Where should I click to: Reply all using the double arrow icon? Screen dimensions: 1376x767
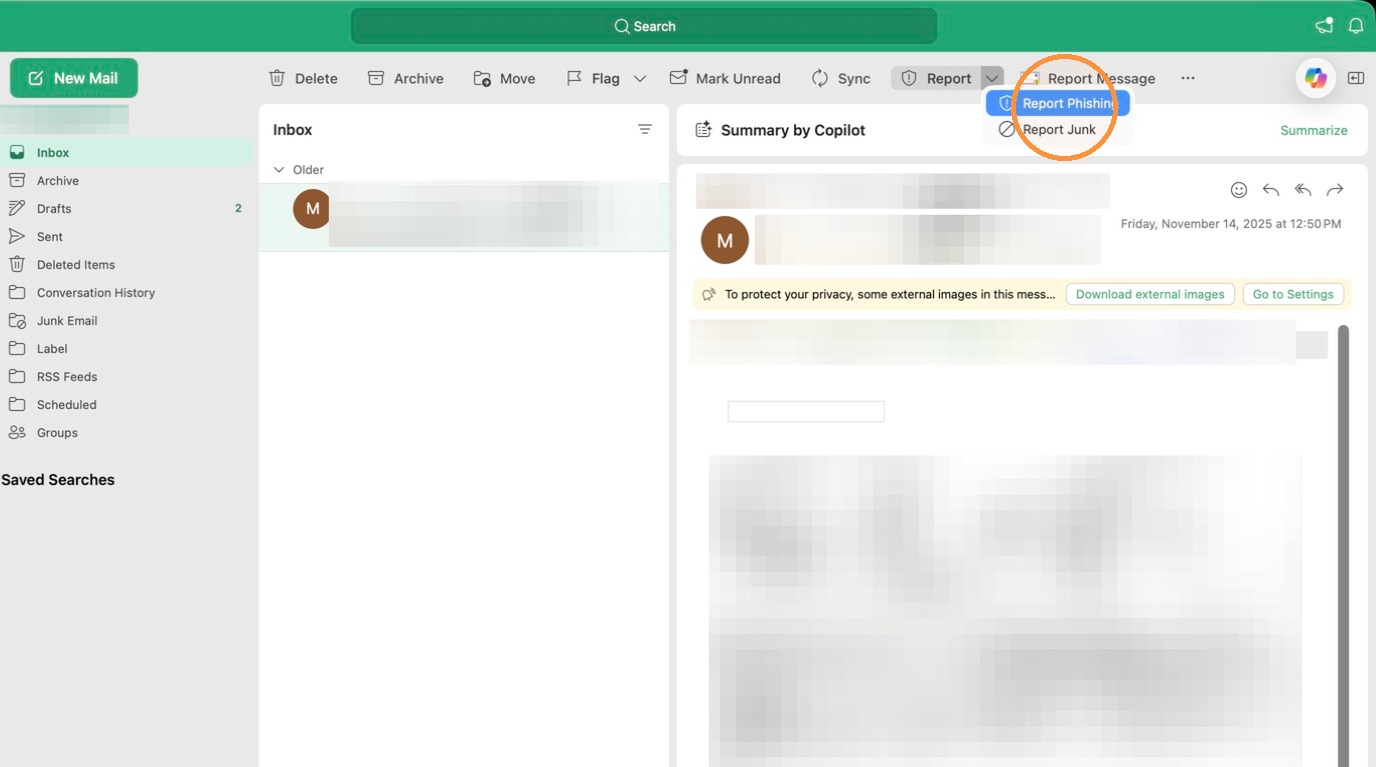coord(1303,190)
